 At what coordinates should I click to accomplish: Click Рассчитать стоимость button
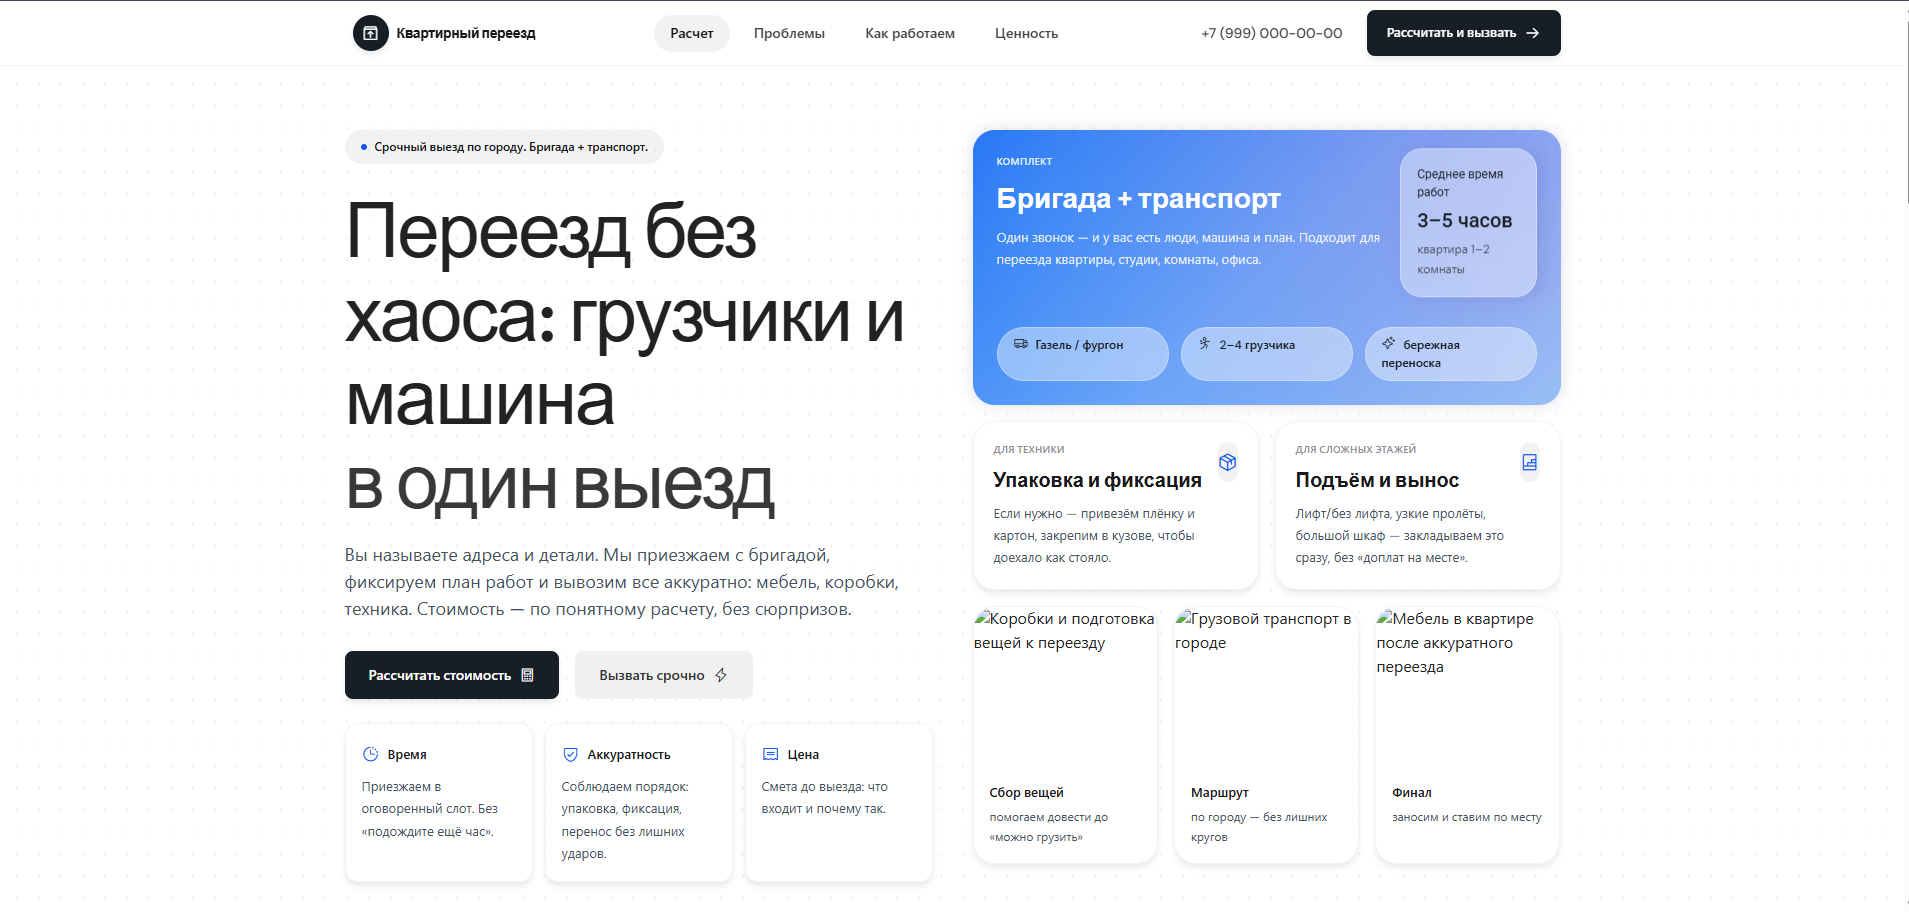tap(452, 675)
